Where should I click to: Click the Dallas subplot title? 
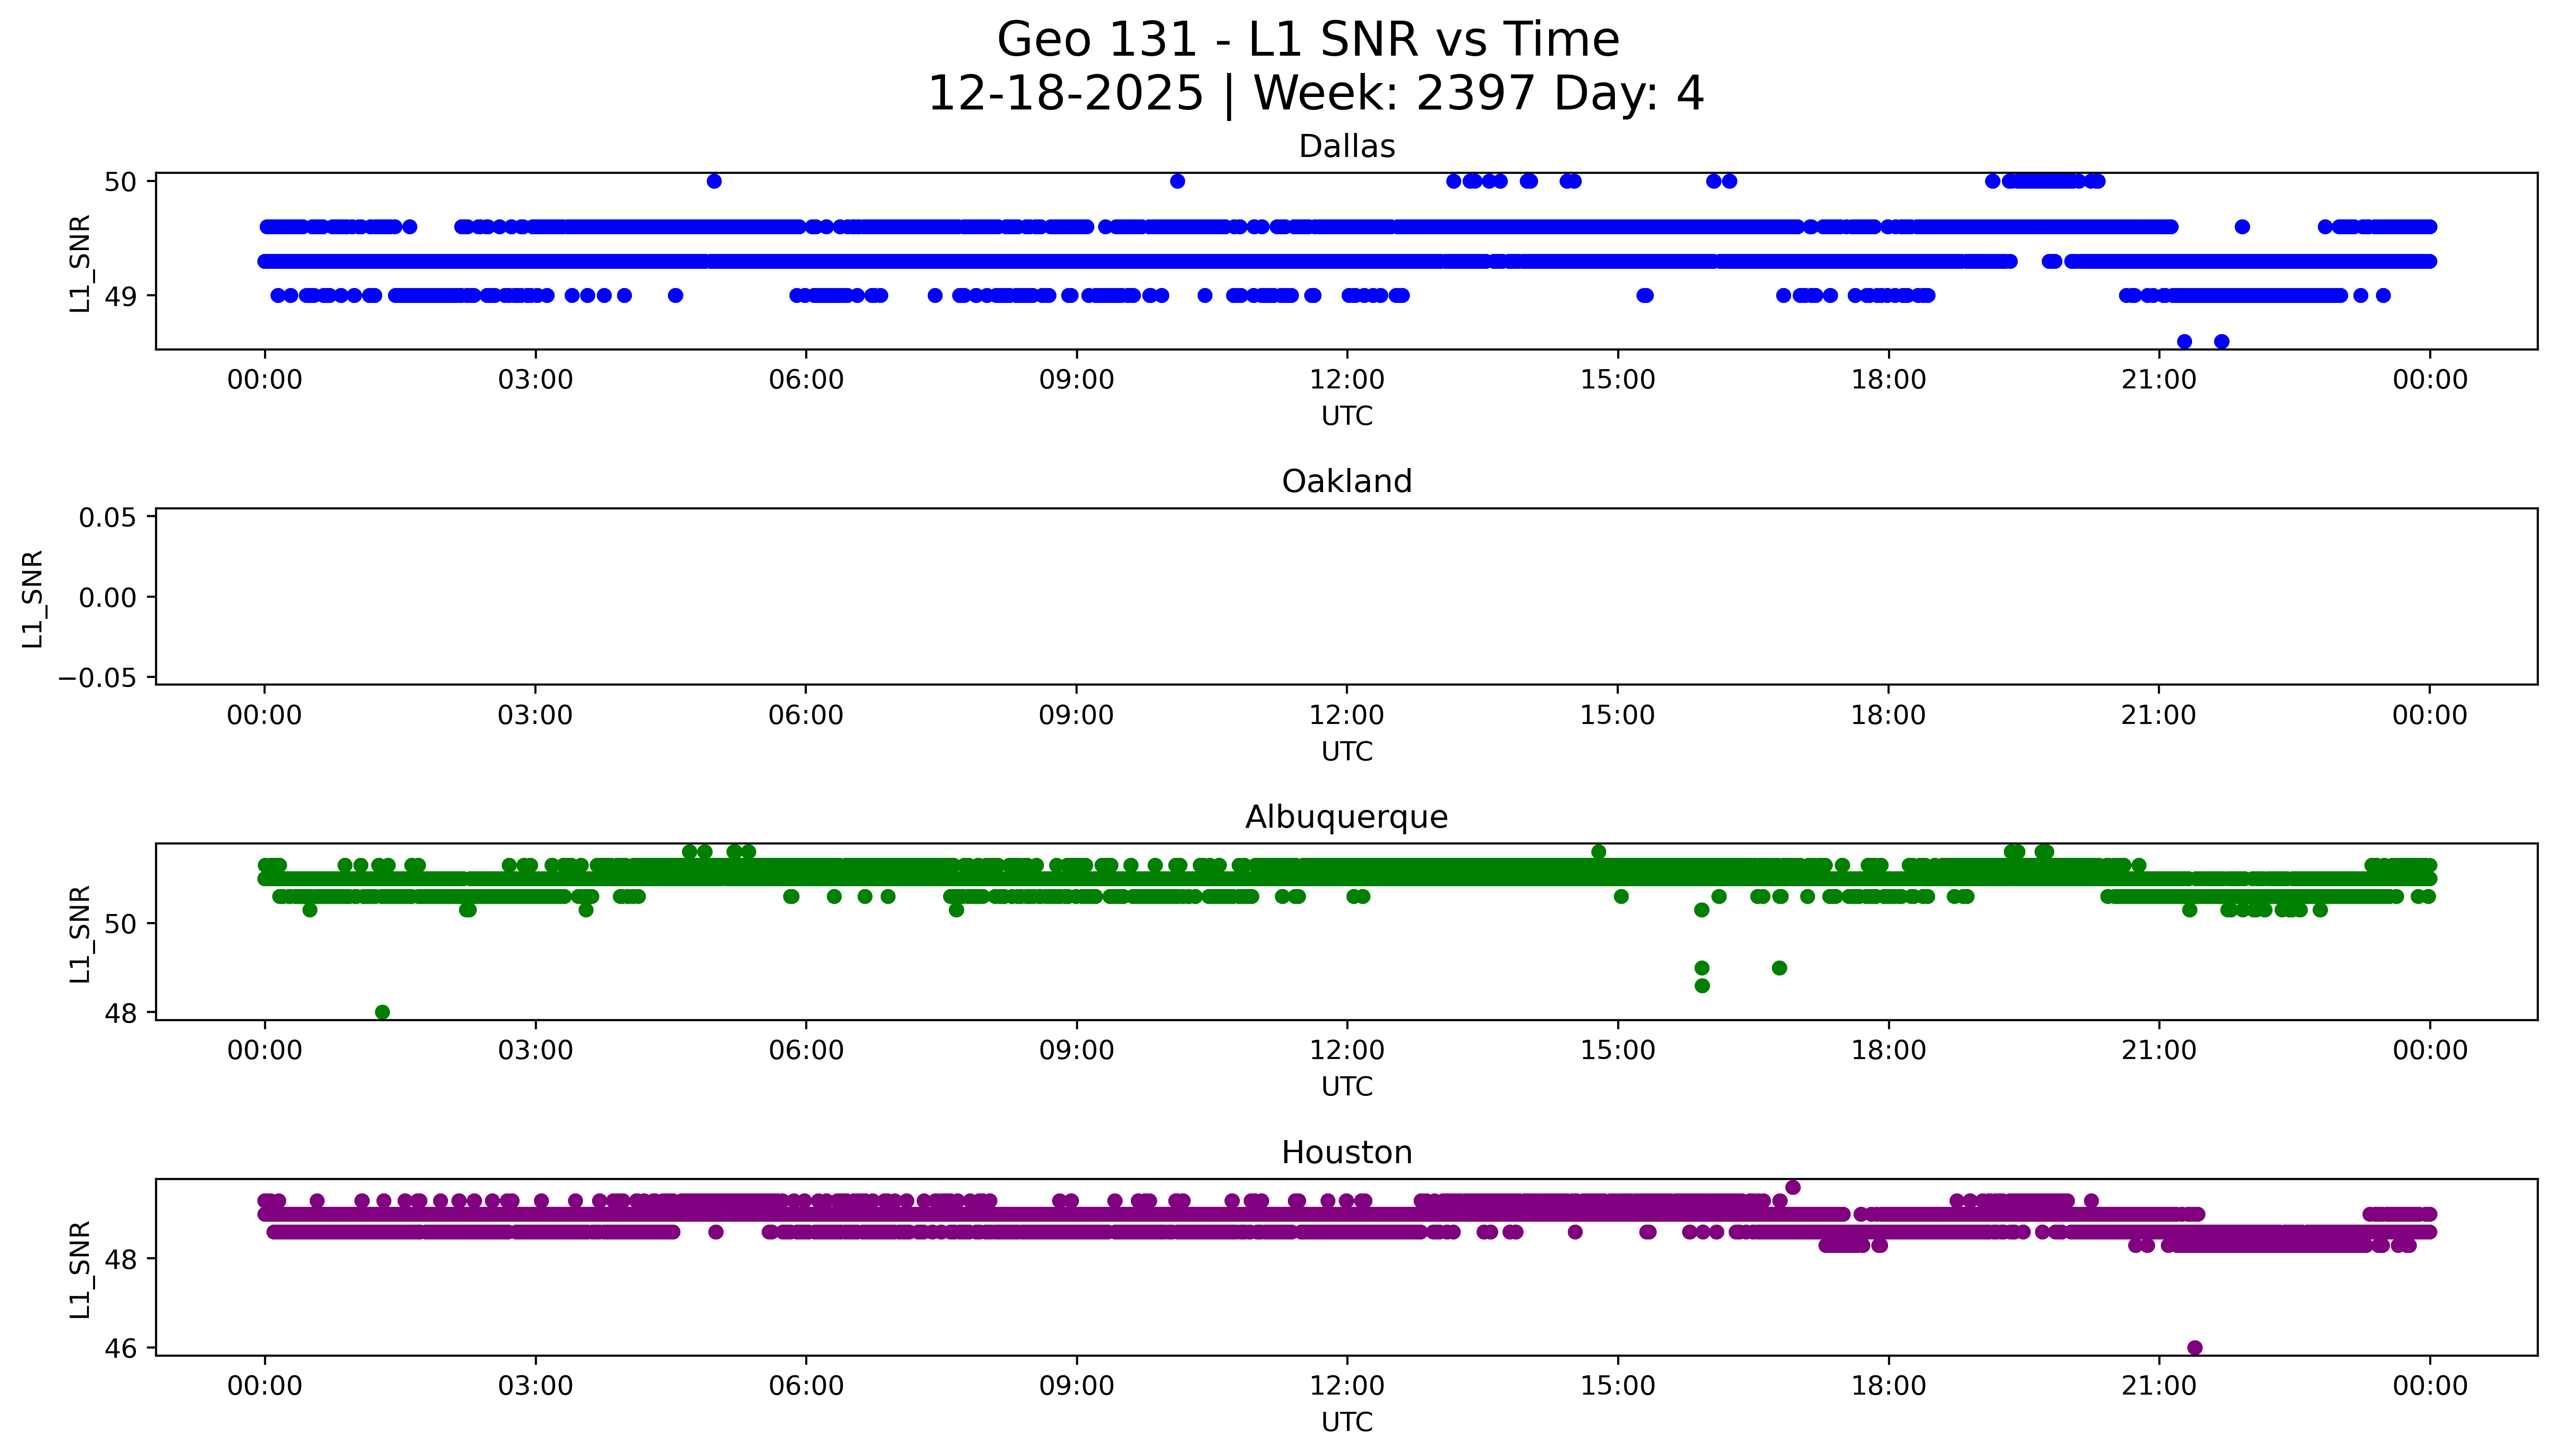tap(1346, 147)
